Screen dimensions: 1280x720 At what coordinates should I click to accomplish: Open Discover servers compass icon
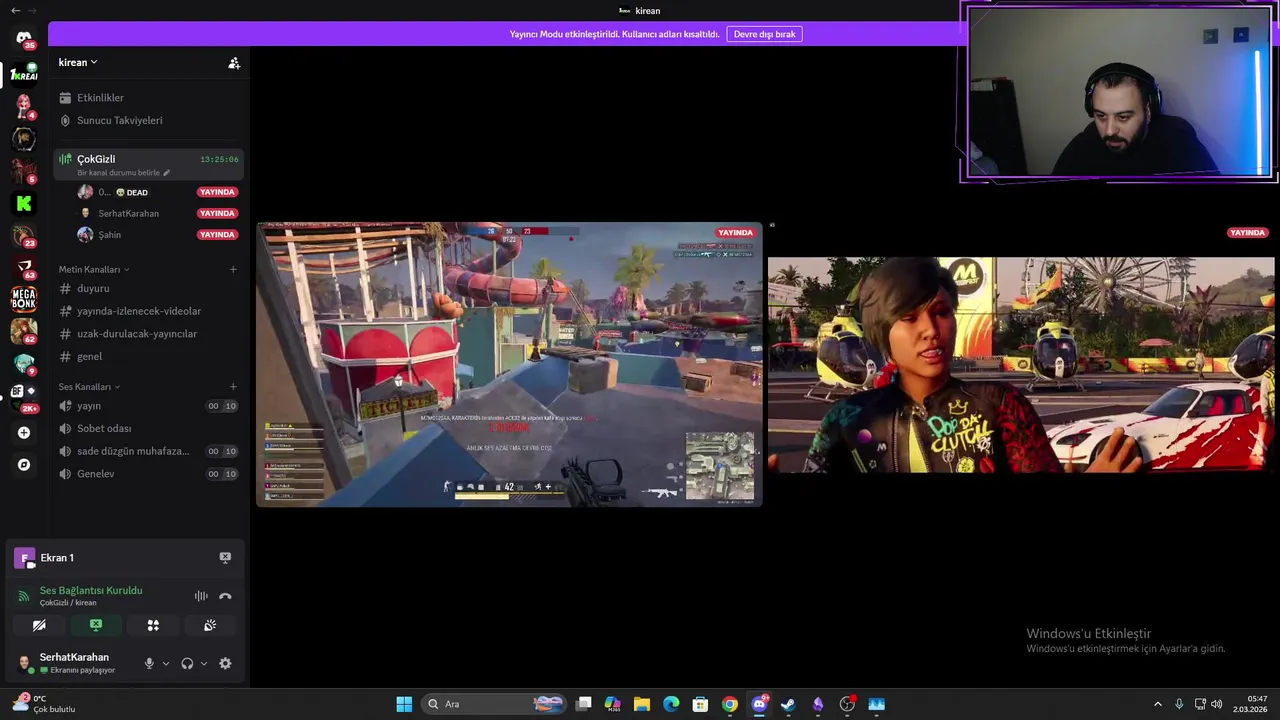pos(24,465)
